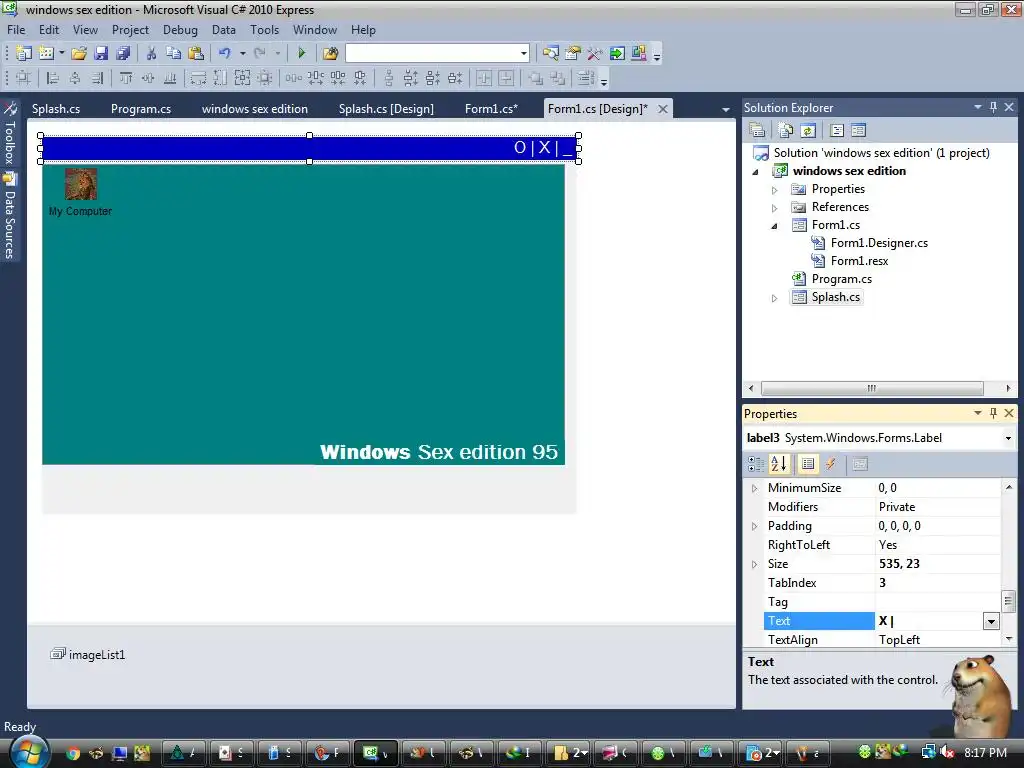Click the Add New Item icon
Viewport: 1024px width, 768px height.
point(46,54)
